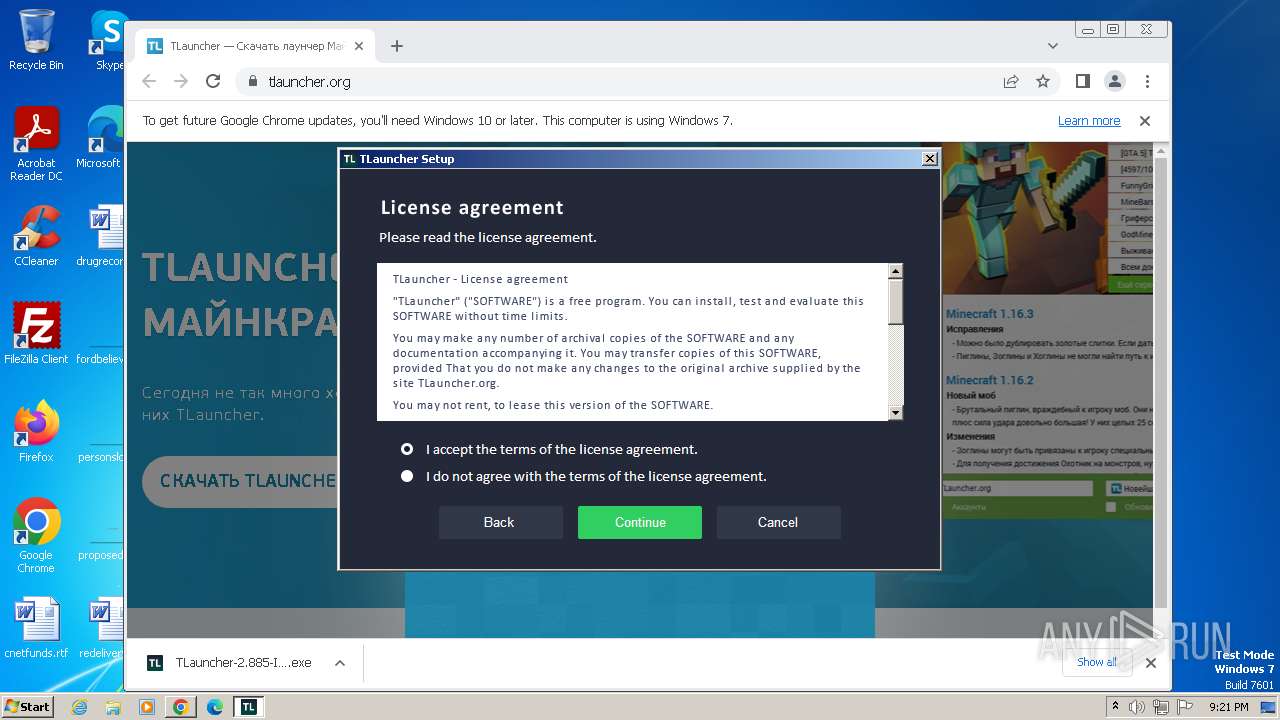Select the TLauncher browser tab

point(254,46)
